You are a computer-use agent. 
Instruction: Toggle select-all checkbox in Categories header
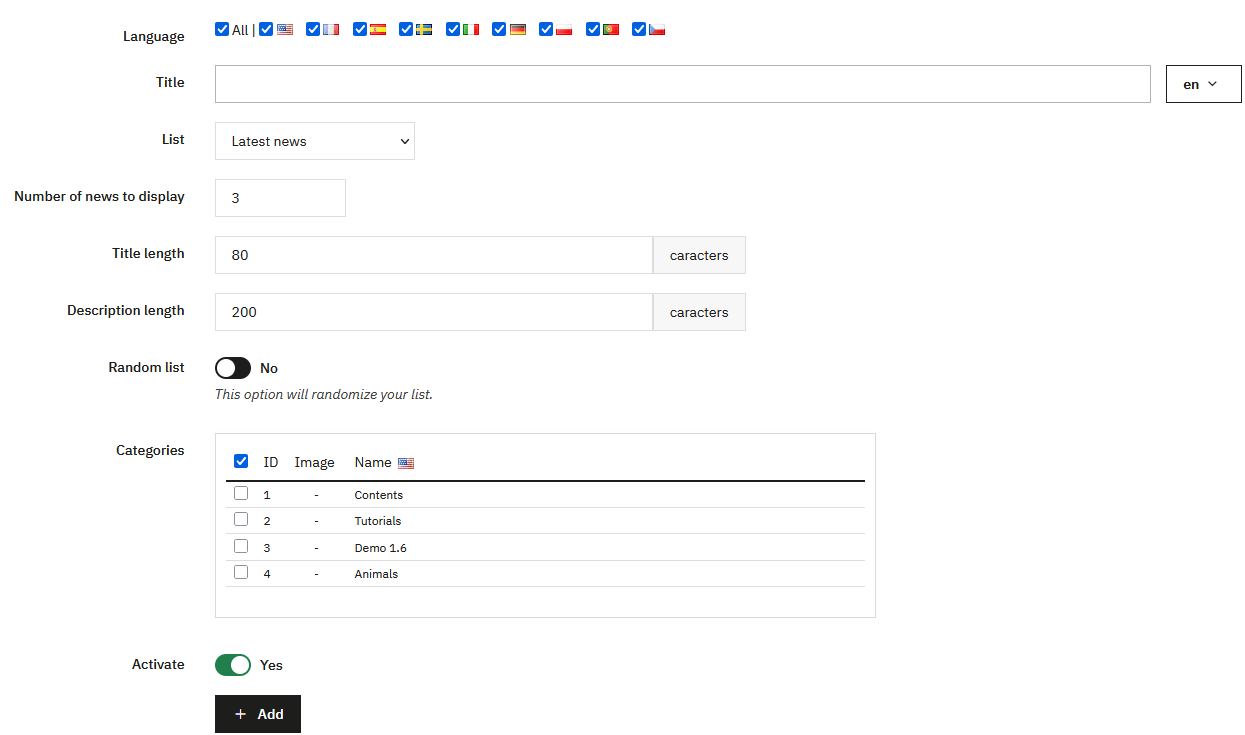pyautogui.click(x=241, y=461)
